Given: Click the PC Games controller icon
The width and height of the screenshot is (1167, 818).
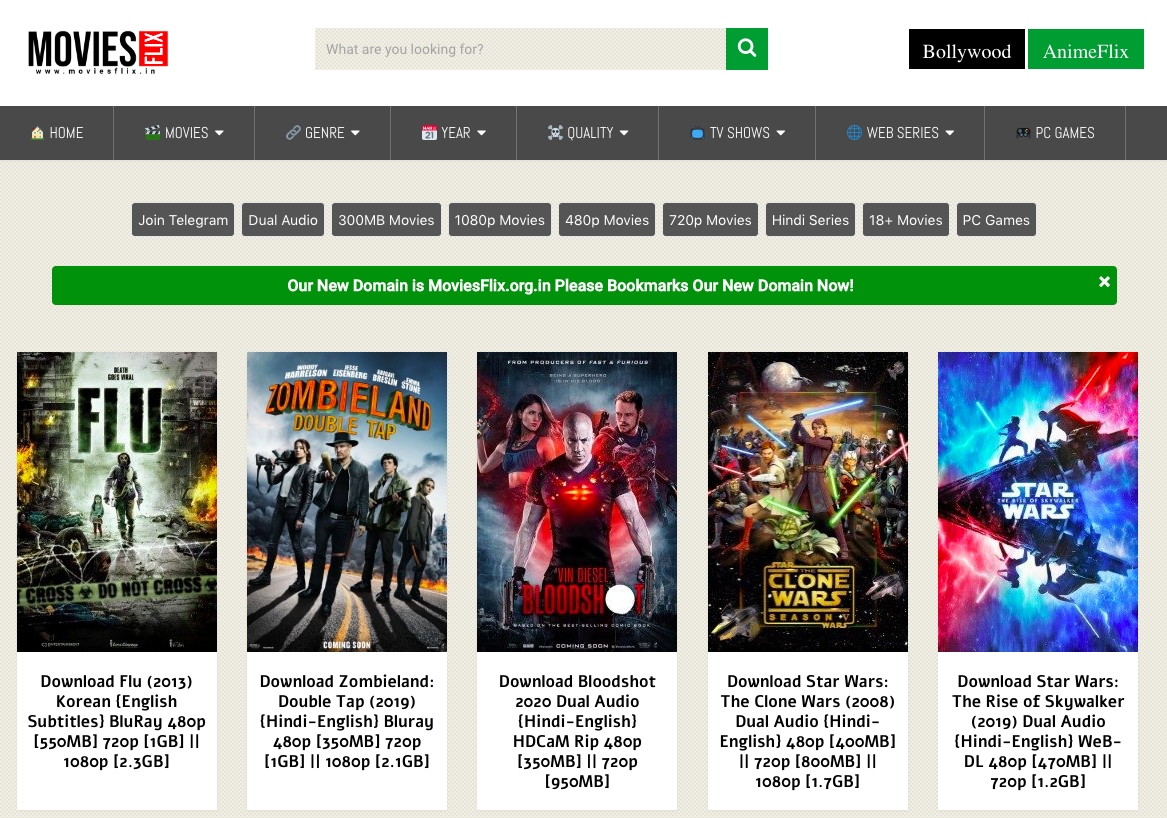Looking at the screenshot, I should click(x=1023, y=133).
